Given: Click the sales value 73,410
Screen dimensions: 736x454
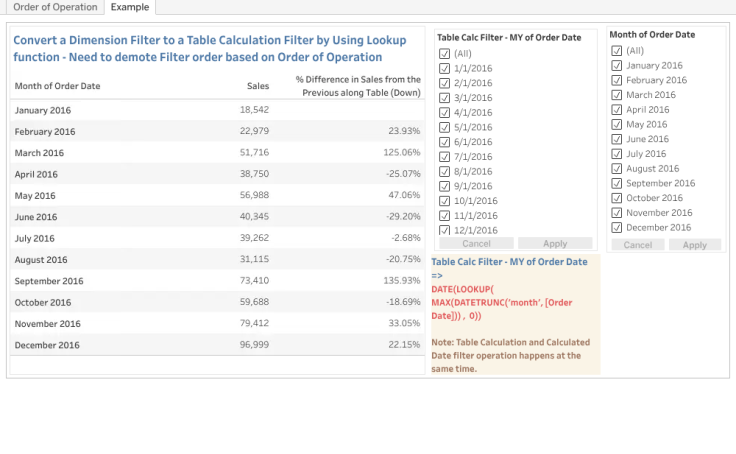Looking at the screenshot, I should 254,281.
